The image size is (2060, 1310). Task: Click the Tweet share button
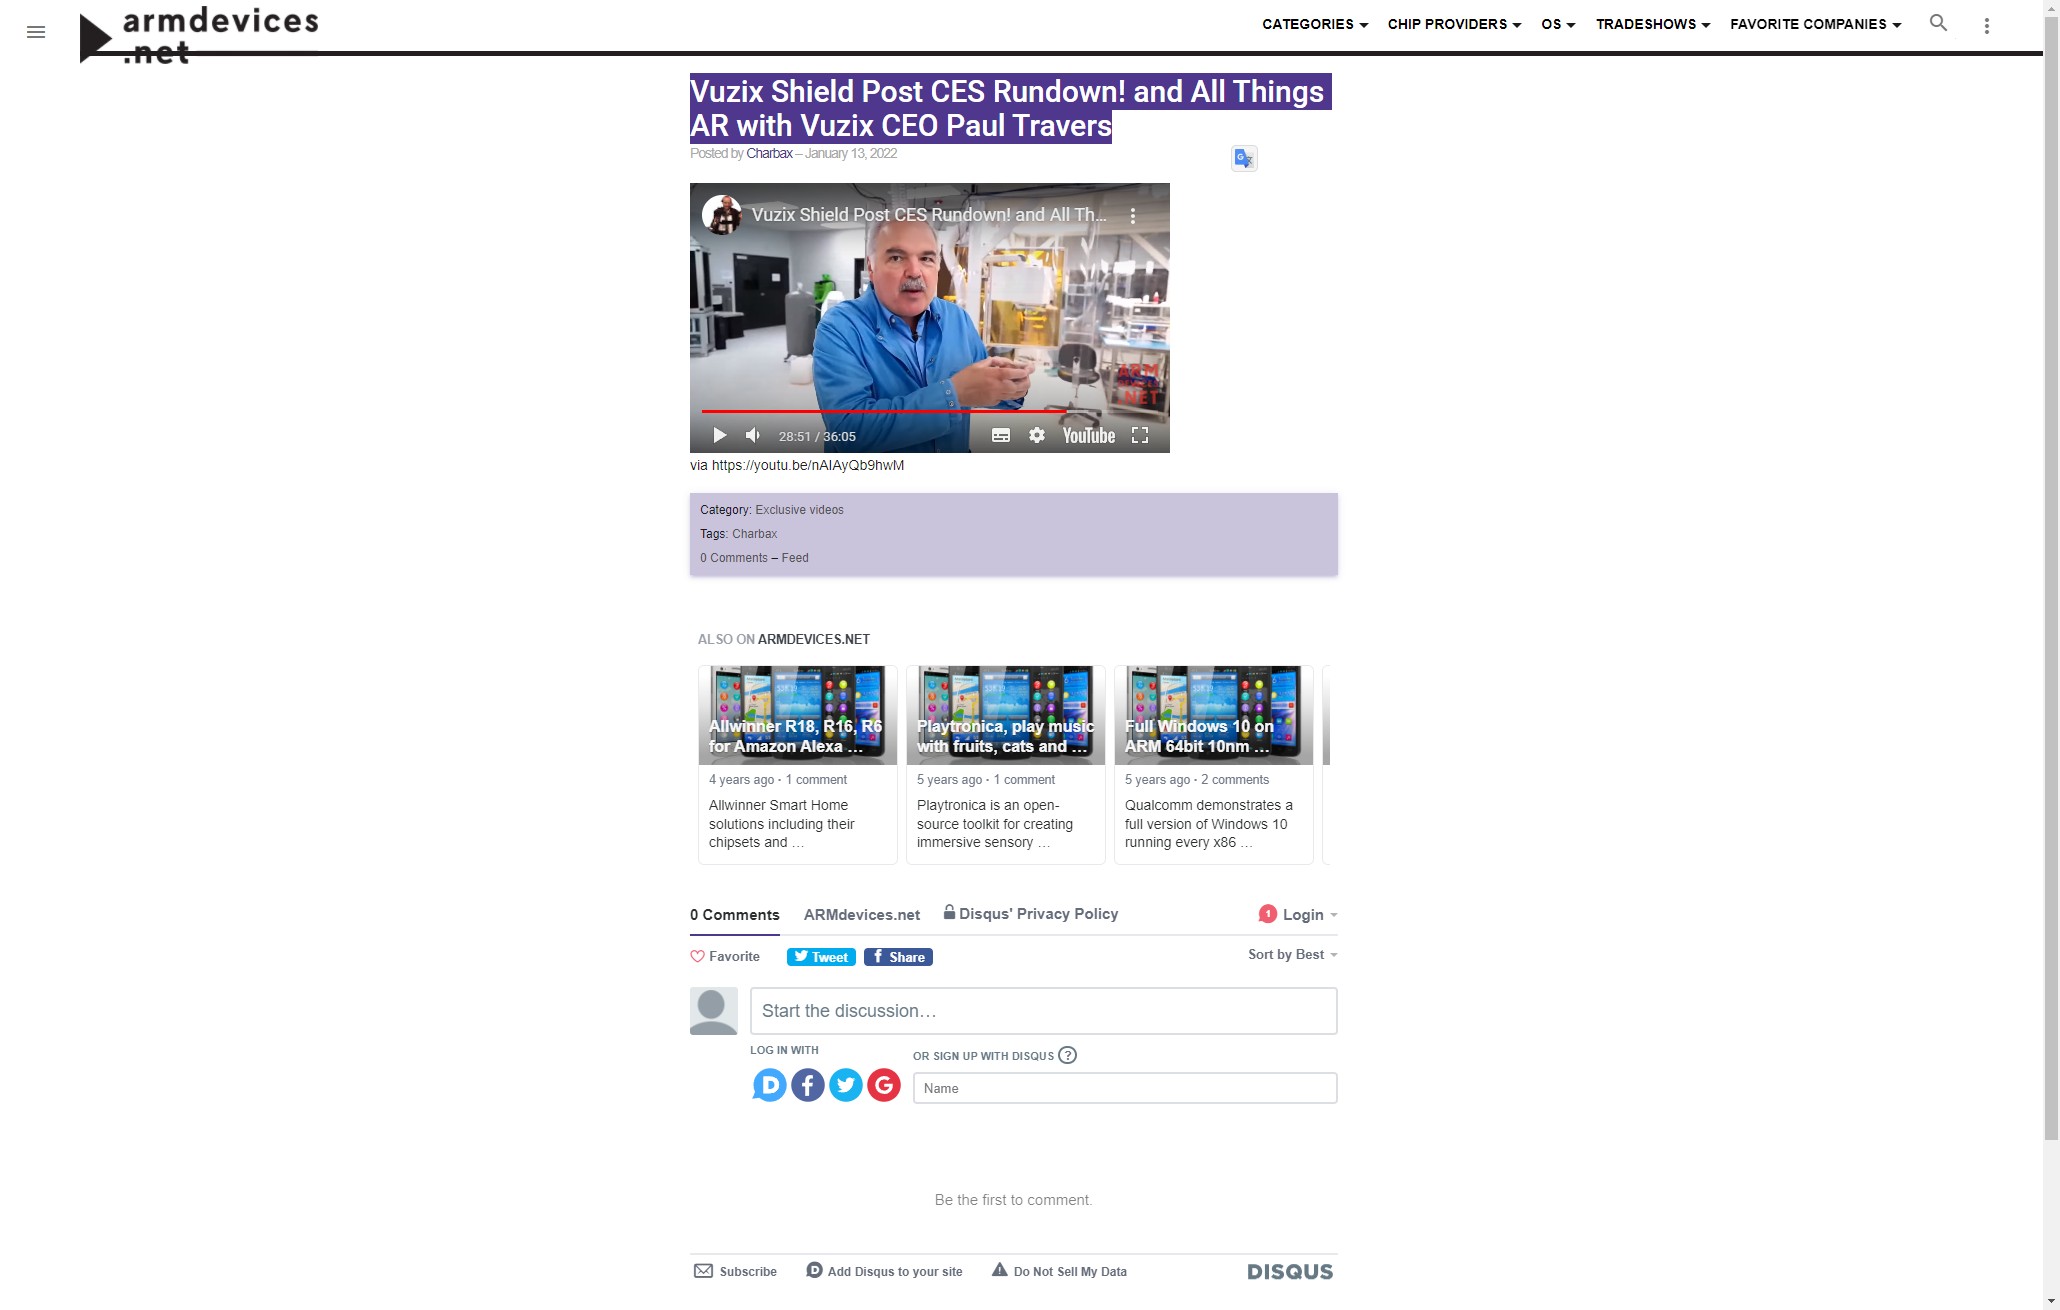[821, 957]
